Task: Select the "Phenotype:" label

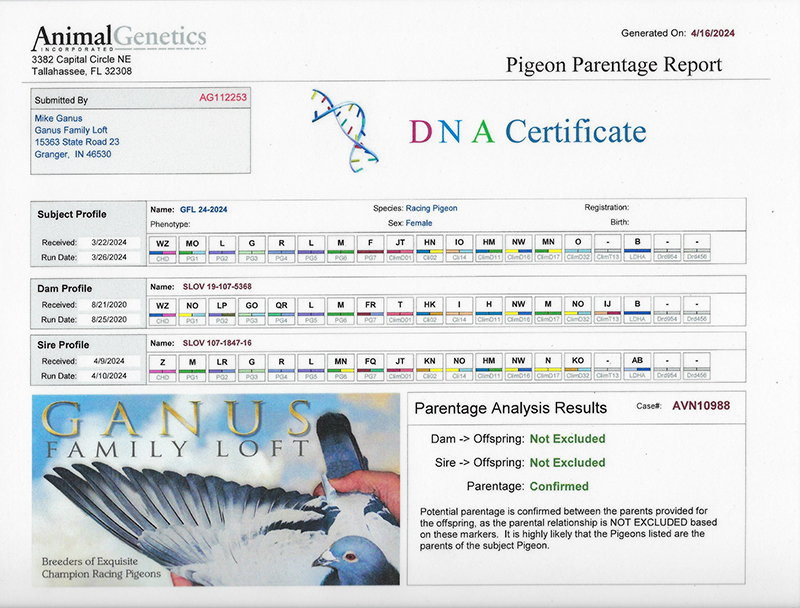Action: (170, 224)
